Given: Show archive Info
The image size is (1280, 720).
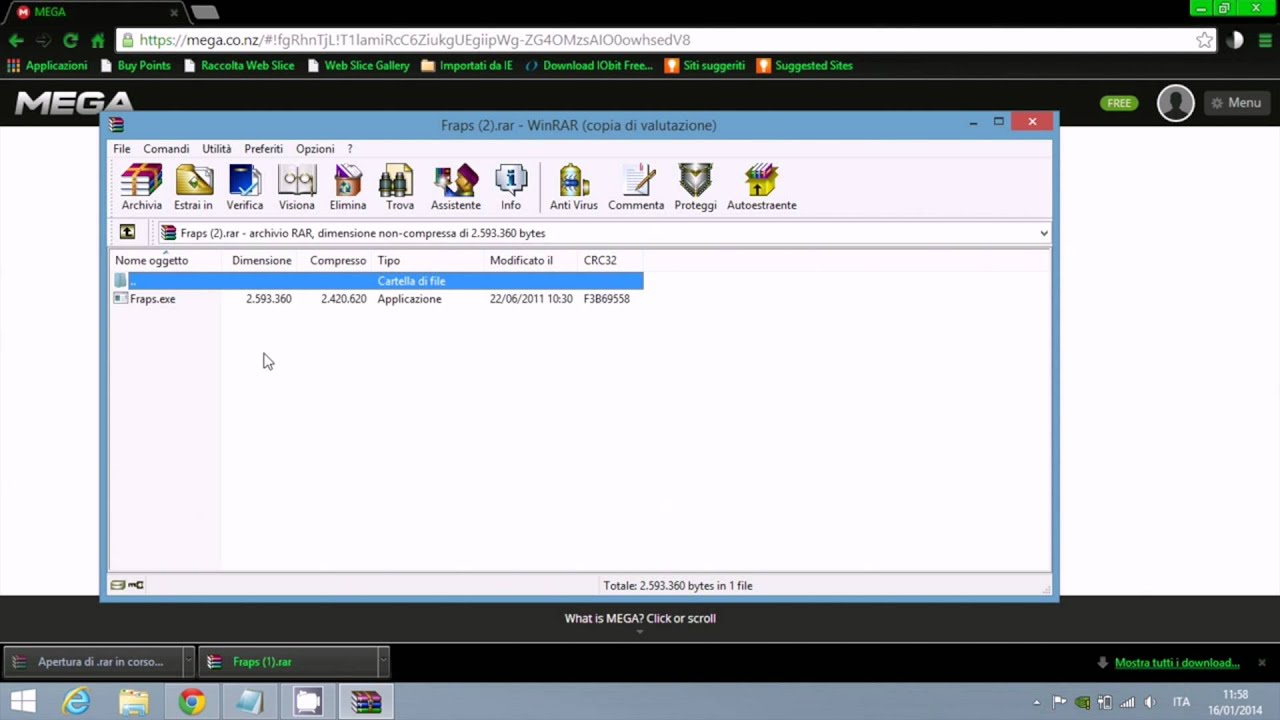Looking at the screenshot, I should coord(511,188).
